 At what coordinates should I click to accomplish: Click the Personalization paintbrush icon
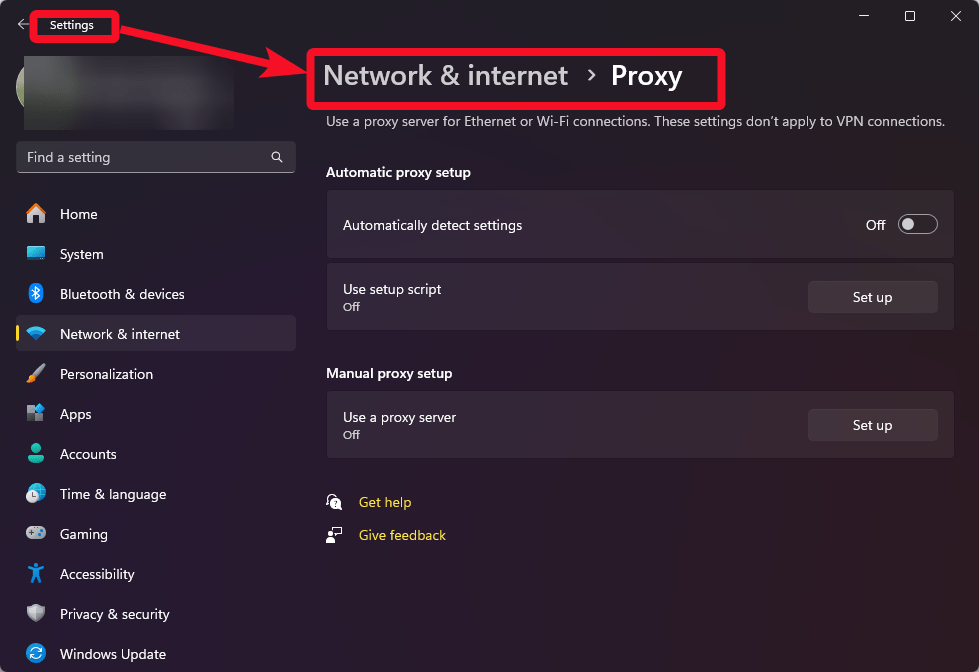36,374
